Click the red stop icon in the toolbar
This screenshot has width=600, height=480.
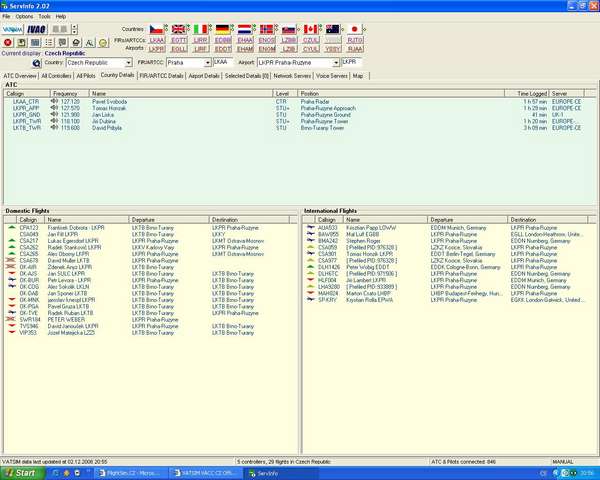(x=8, y=42)
